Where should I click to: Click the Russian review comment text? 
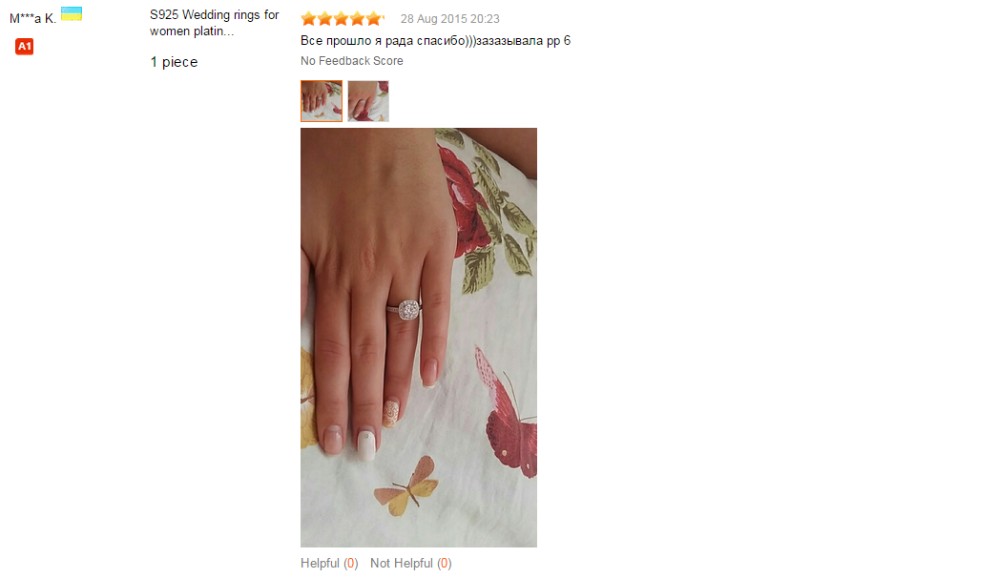(435, 41)
